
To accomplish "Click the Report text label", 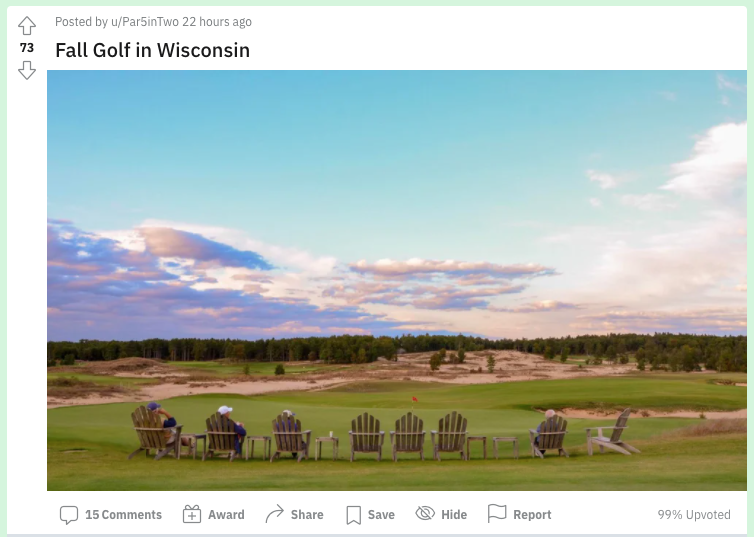I will [x=532, y=515].
